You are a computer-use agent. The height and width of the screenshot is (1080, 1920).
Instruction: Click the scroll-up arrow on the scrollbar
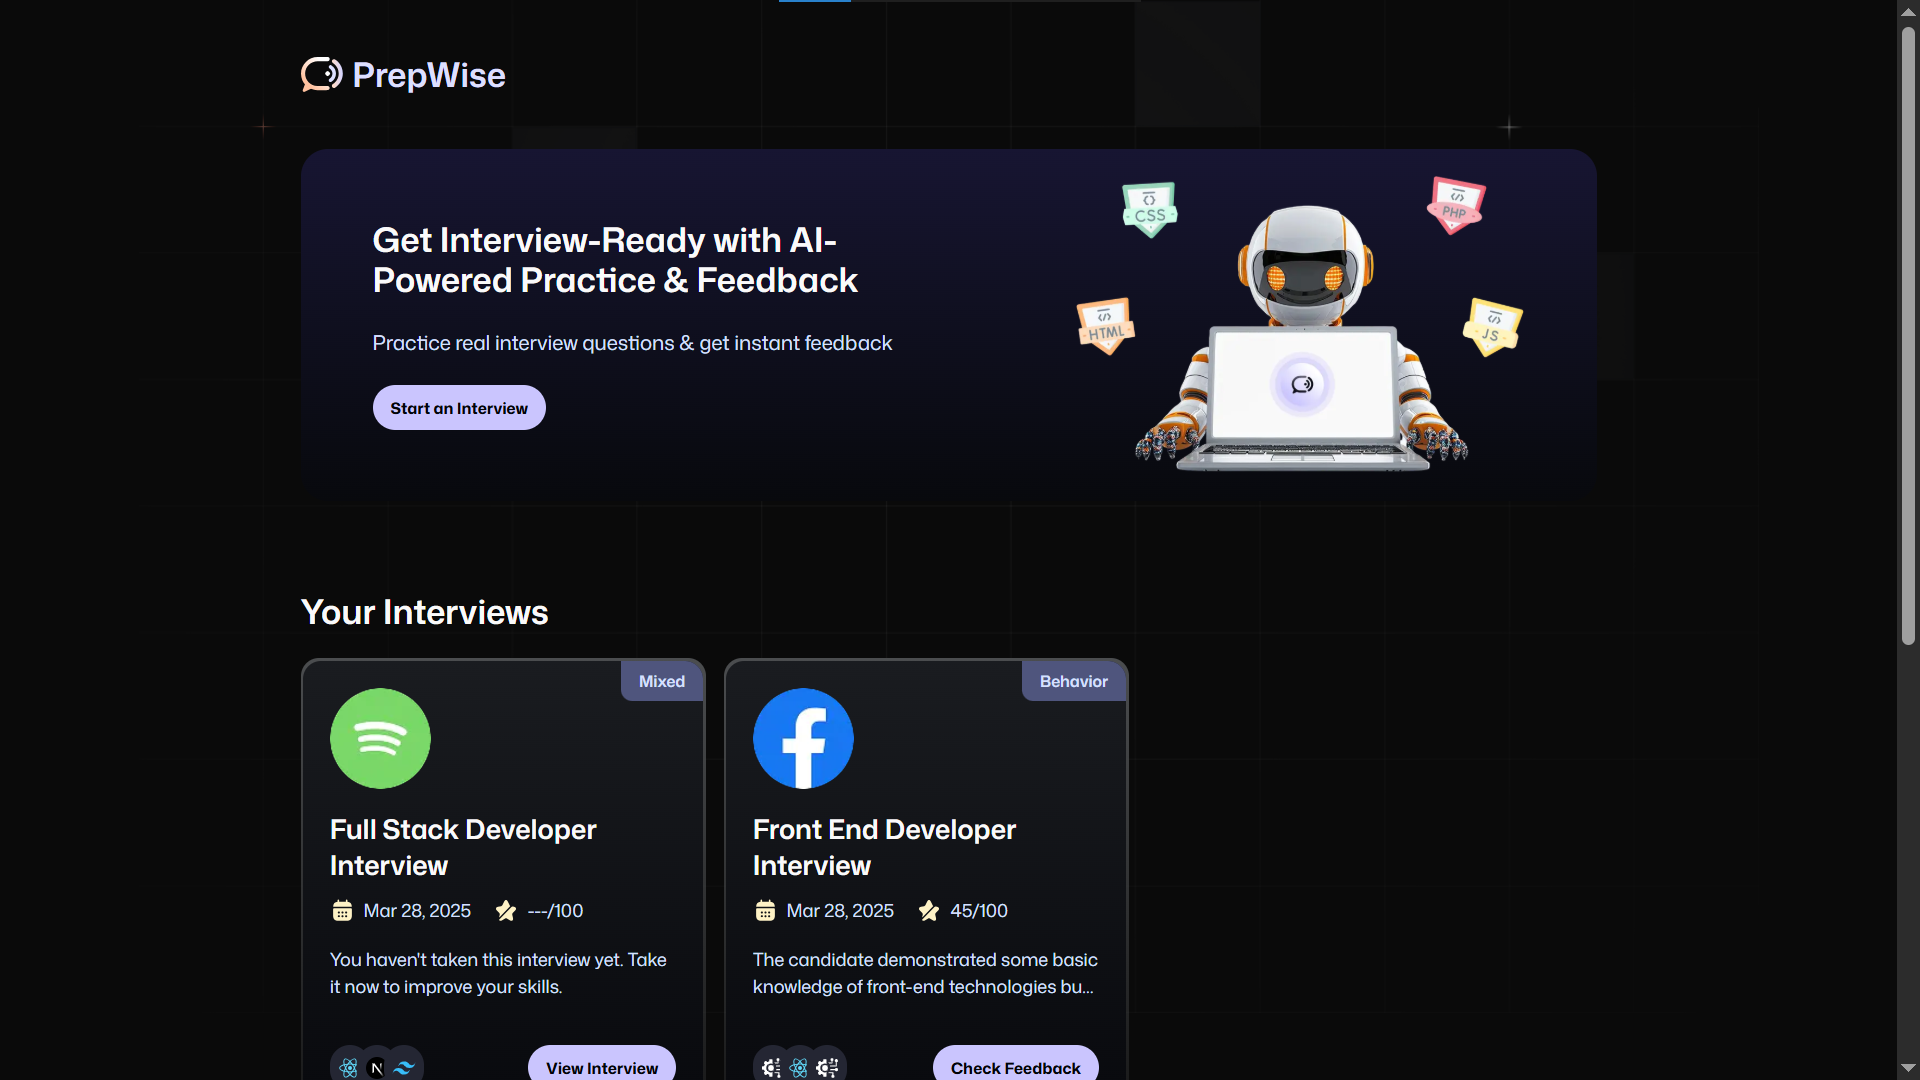1908,11
